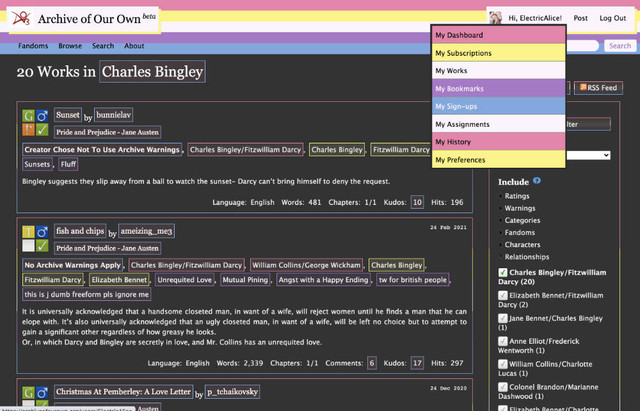Open author bunnielav's profile
The height and width of the screenshot is (411, 640).
click(113, 115)
